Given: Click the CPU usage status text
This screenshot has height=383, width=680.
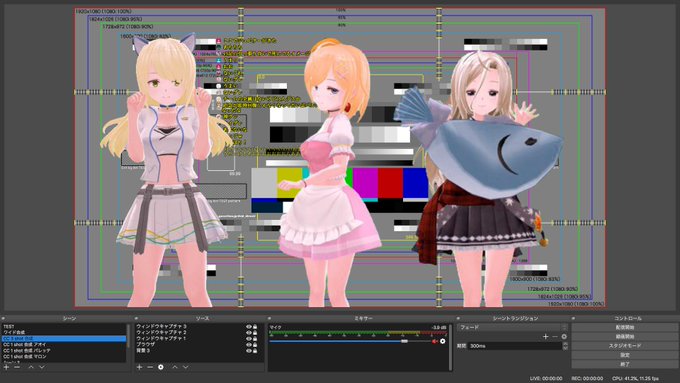Looking at the screenshot, I should click(635, 379).
